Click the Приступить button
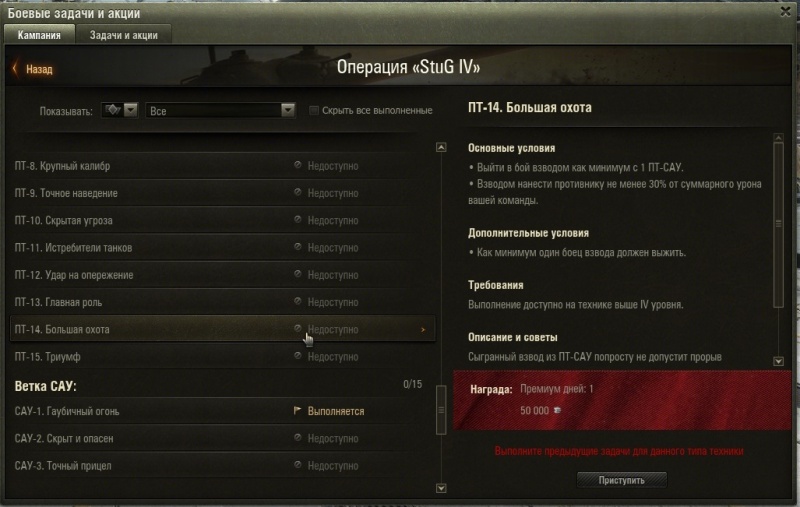Screen dimensions: 800x507 621,480
